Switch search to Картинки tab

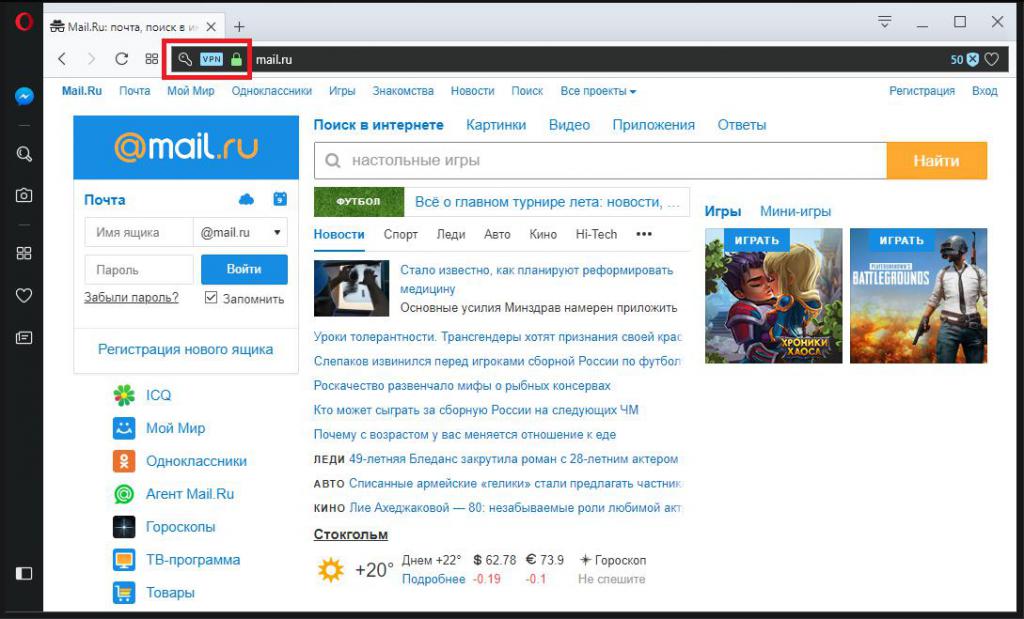496,125
